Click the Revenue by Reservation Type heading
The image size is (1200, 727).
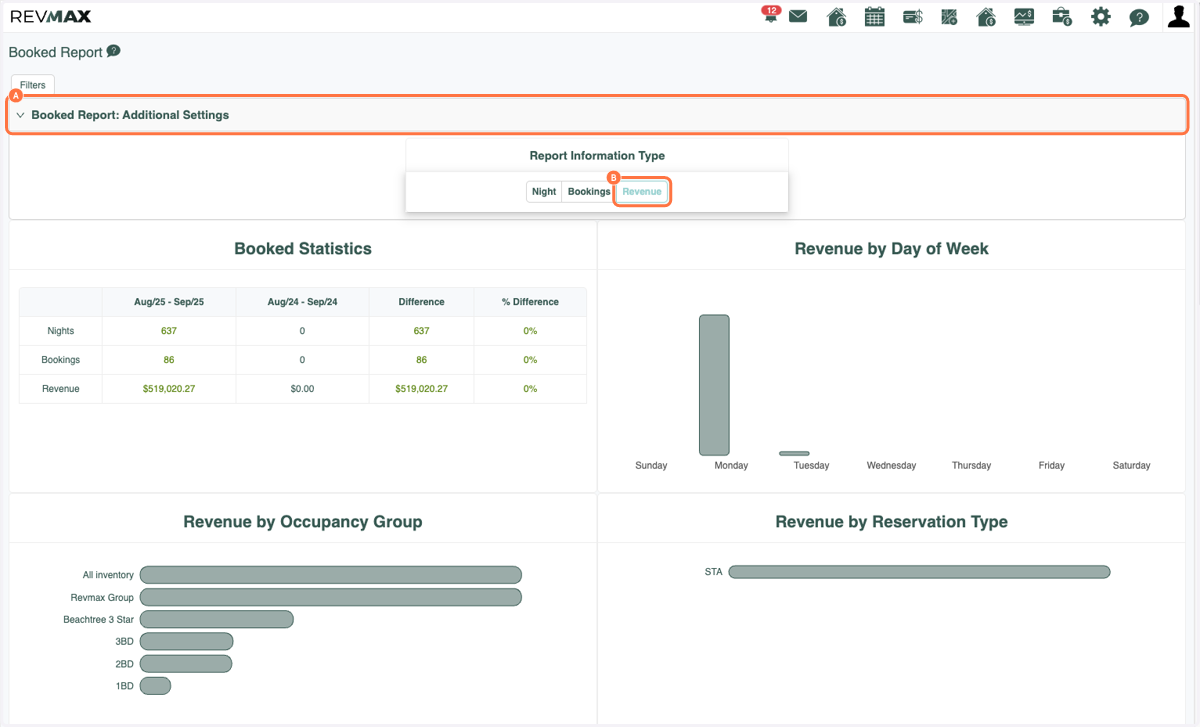pos(891,522)
